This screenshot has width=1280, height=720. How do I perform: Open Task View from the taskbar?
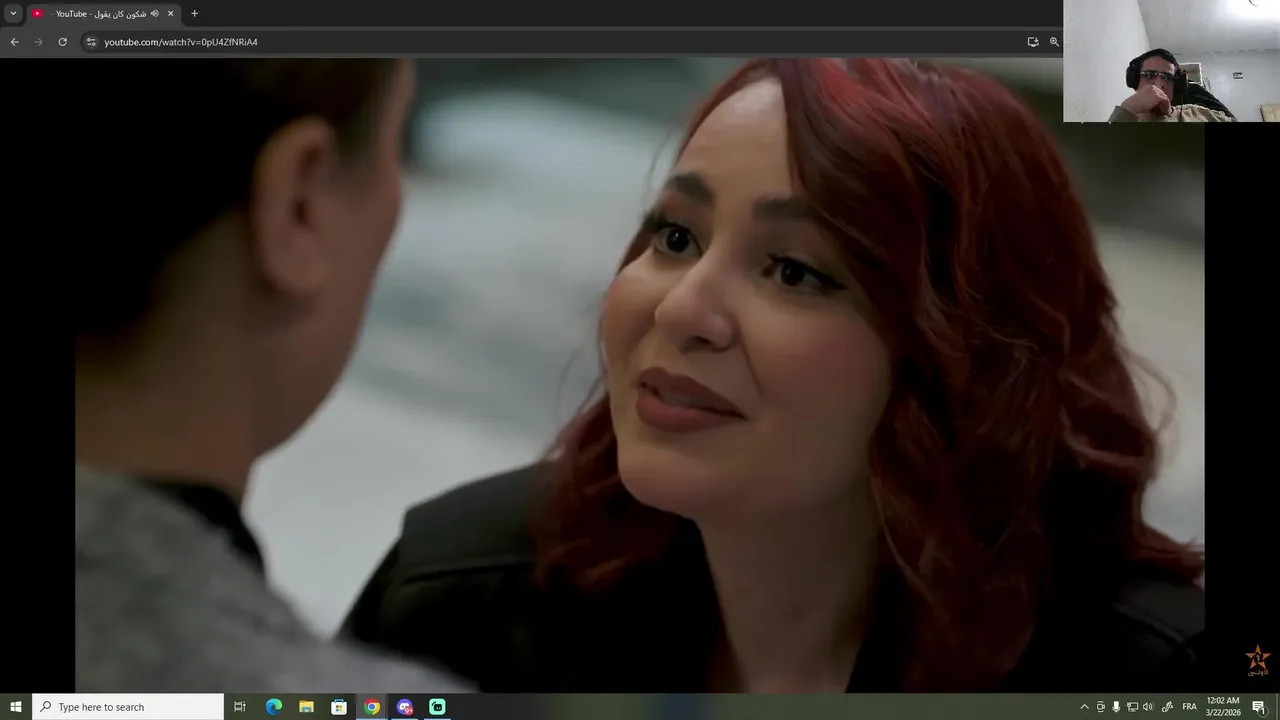tap(240, 707)
